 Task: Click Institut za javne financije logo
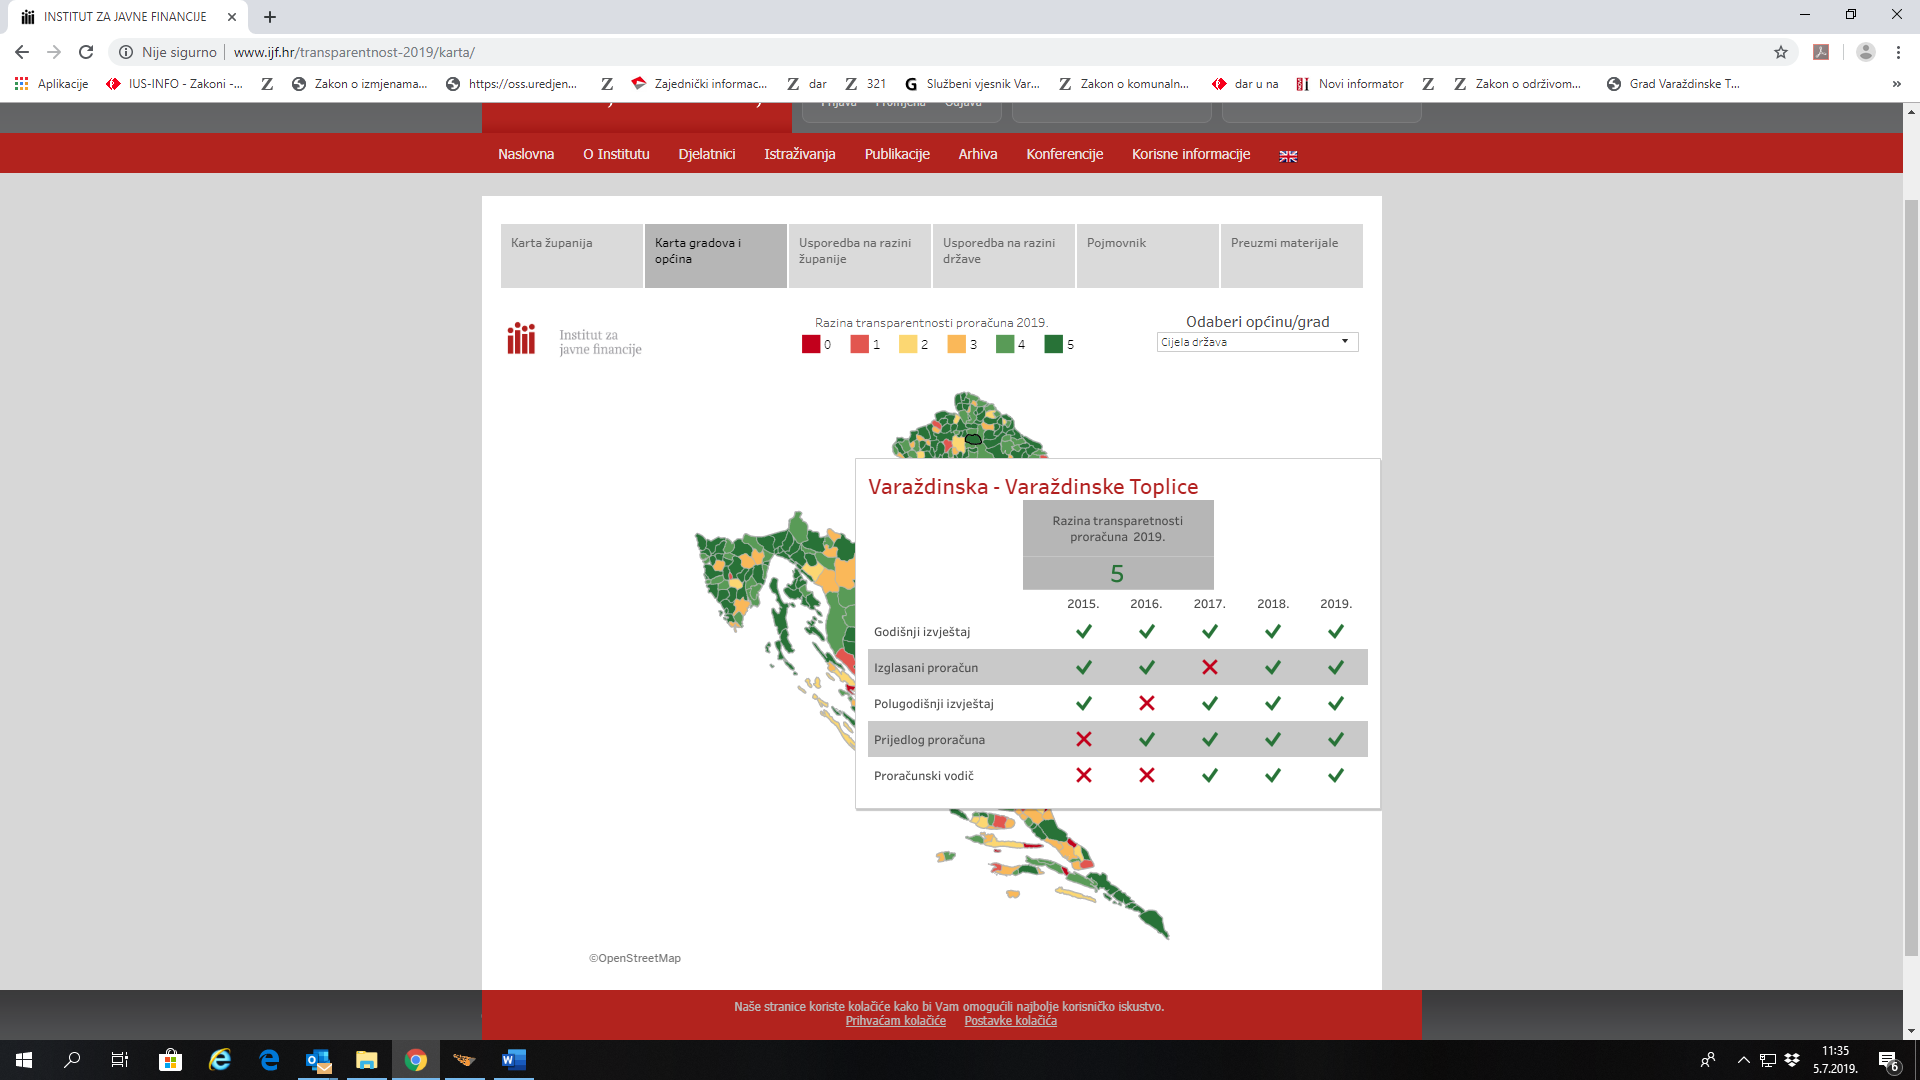[x=574, y=340]
